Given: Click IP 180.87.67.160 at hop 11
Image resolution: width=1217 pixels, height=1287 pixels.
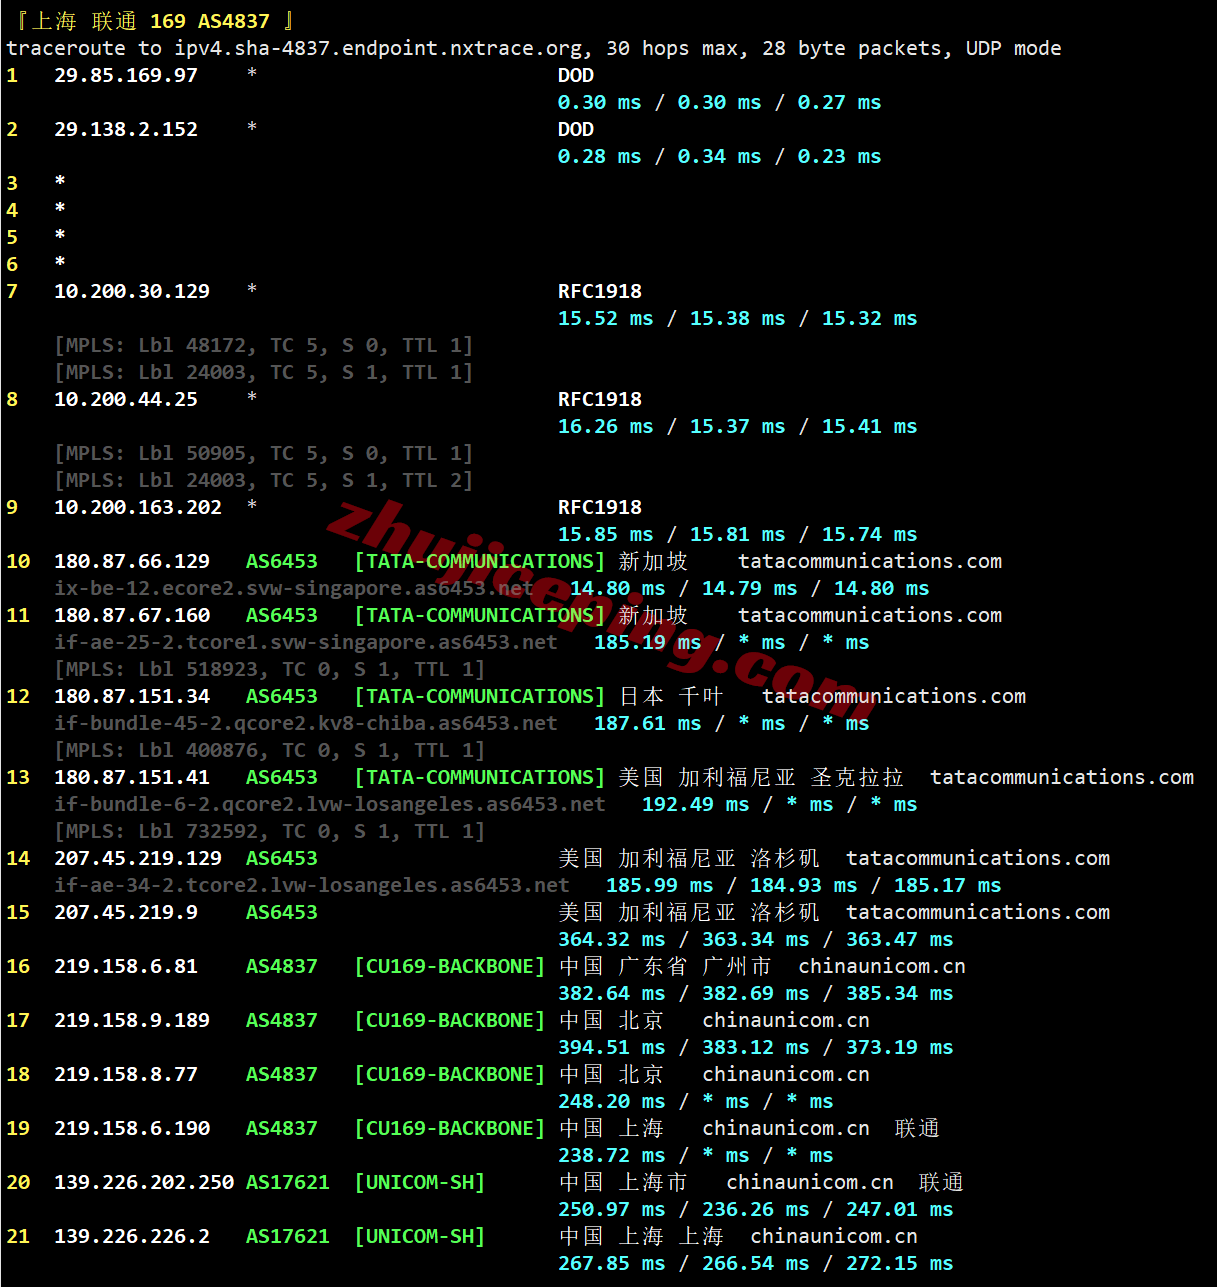Looking at the screenshot, I should 132,615.
